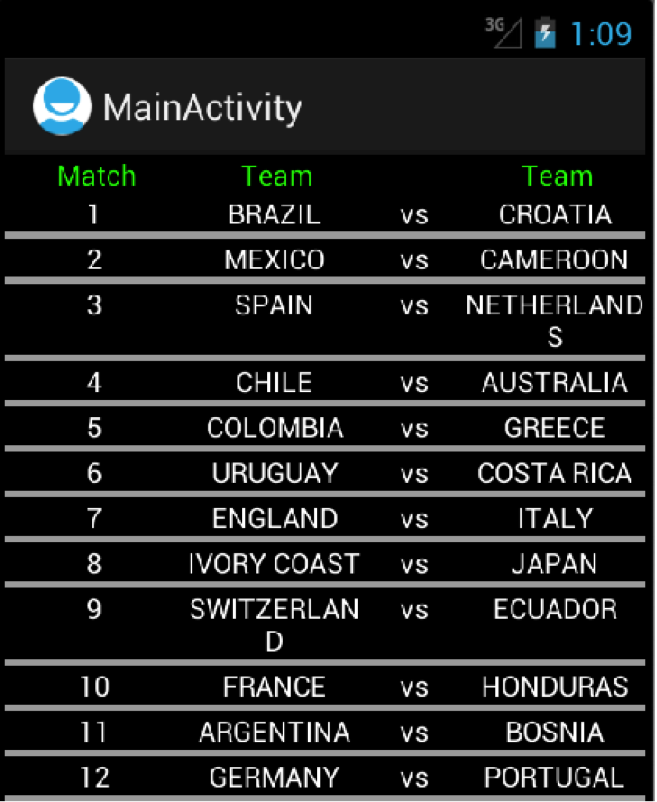Select the SPAIN row entry
This screenshot has height=802, width=657.
(274, 305)
